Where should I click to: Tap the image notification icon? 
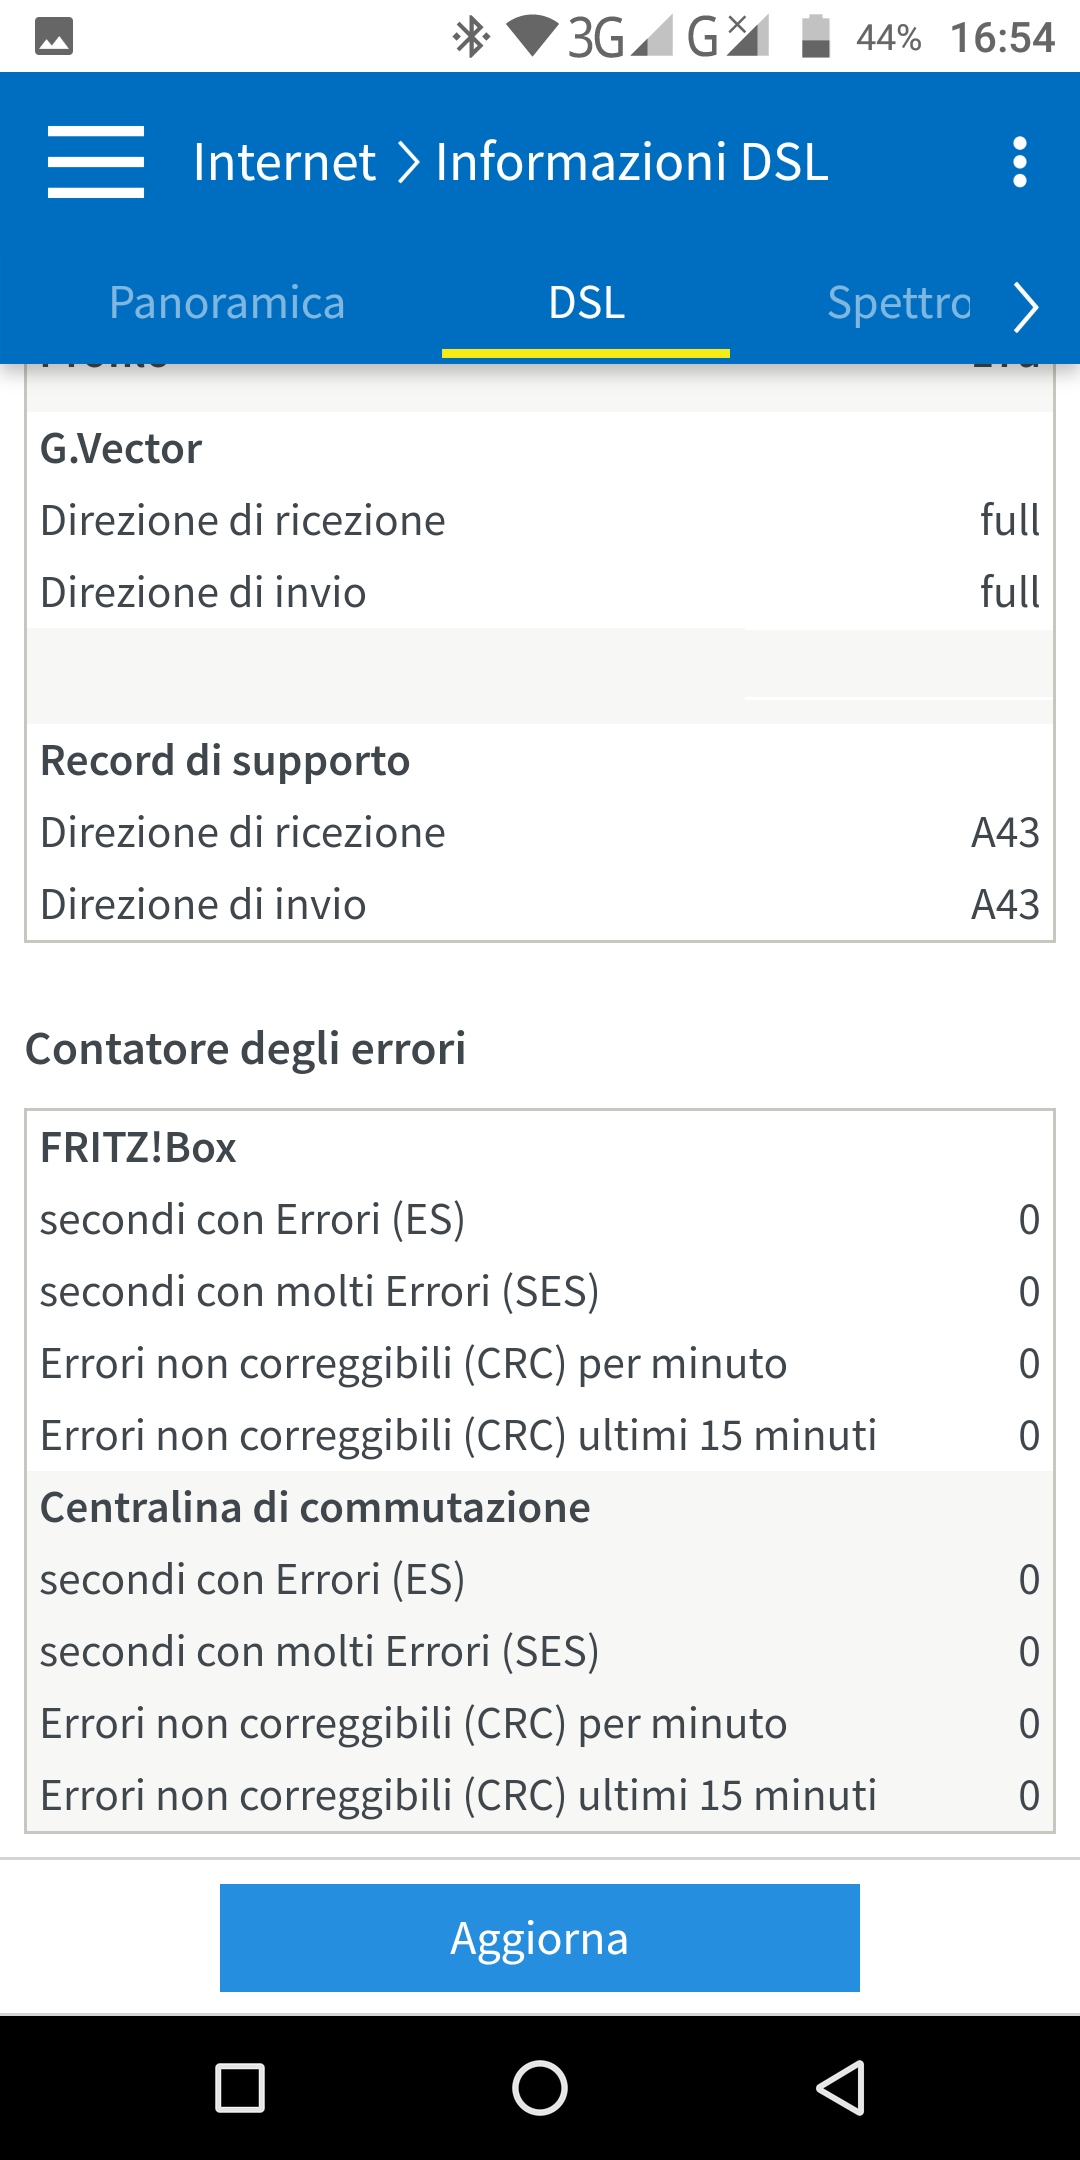54,38
